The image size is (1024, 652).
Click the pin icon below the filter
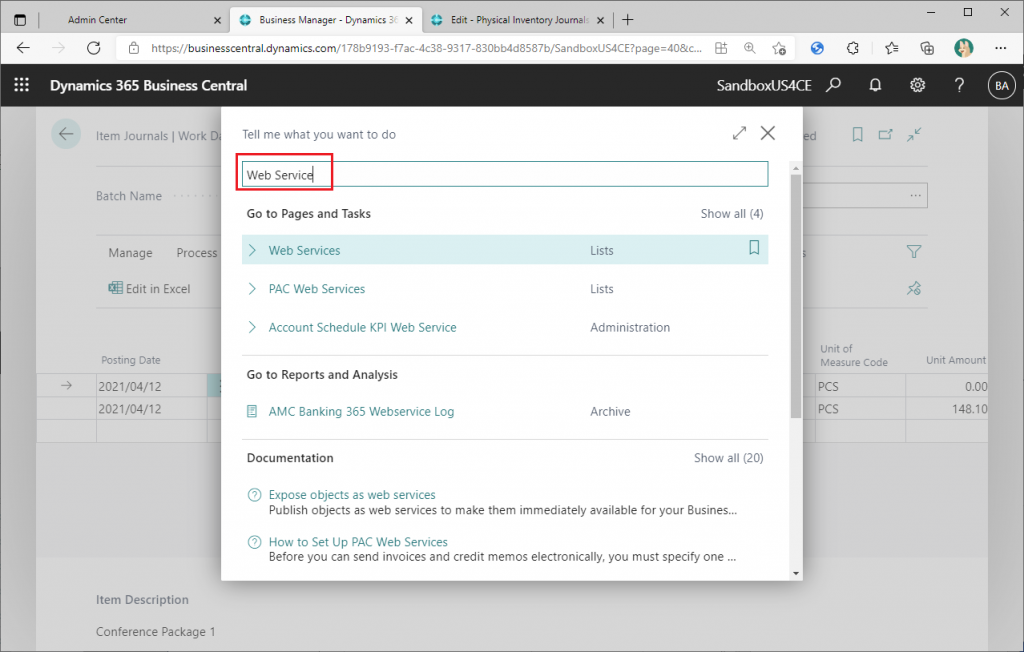(x=914, y=288)
